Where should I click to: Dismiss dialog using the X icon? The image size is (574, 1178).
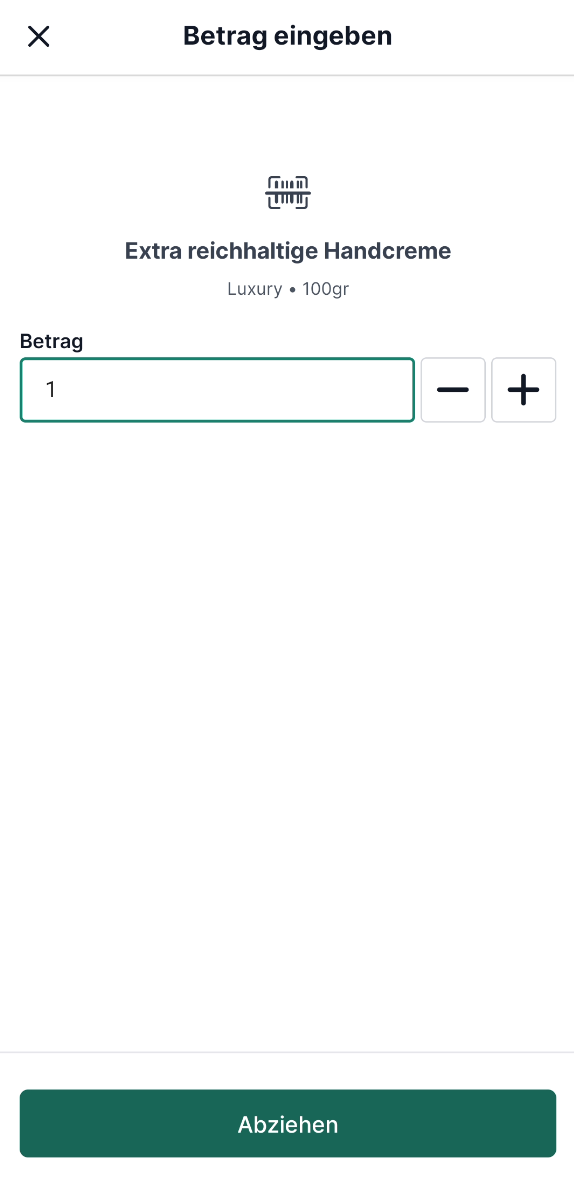pyautogui.click(x=38, y=36)
